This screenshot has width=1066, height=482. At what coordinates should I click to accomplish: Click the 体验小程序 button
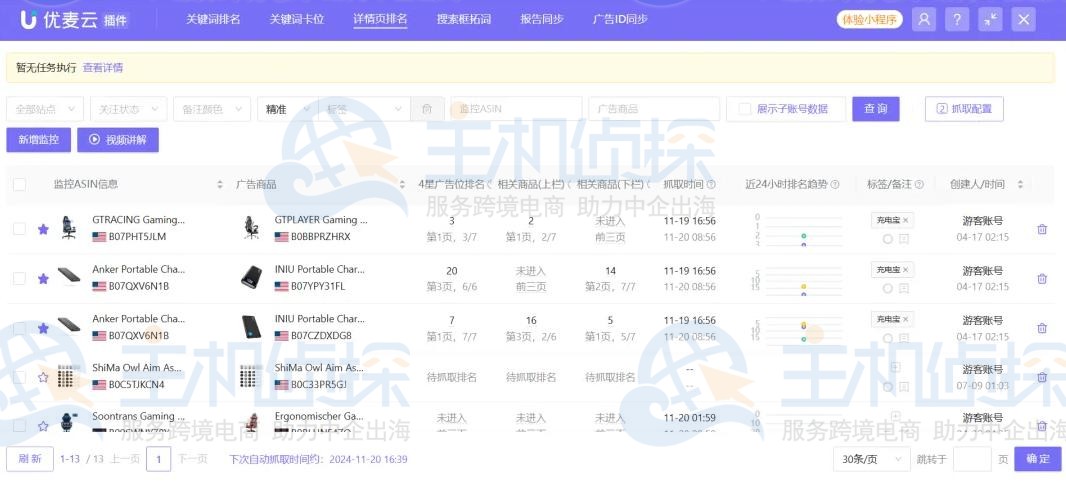tap(870, 20)
